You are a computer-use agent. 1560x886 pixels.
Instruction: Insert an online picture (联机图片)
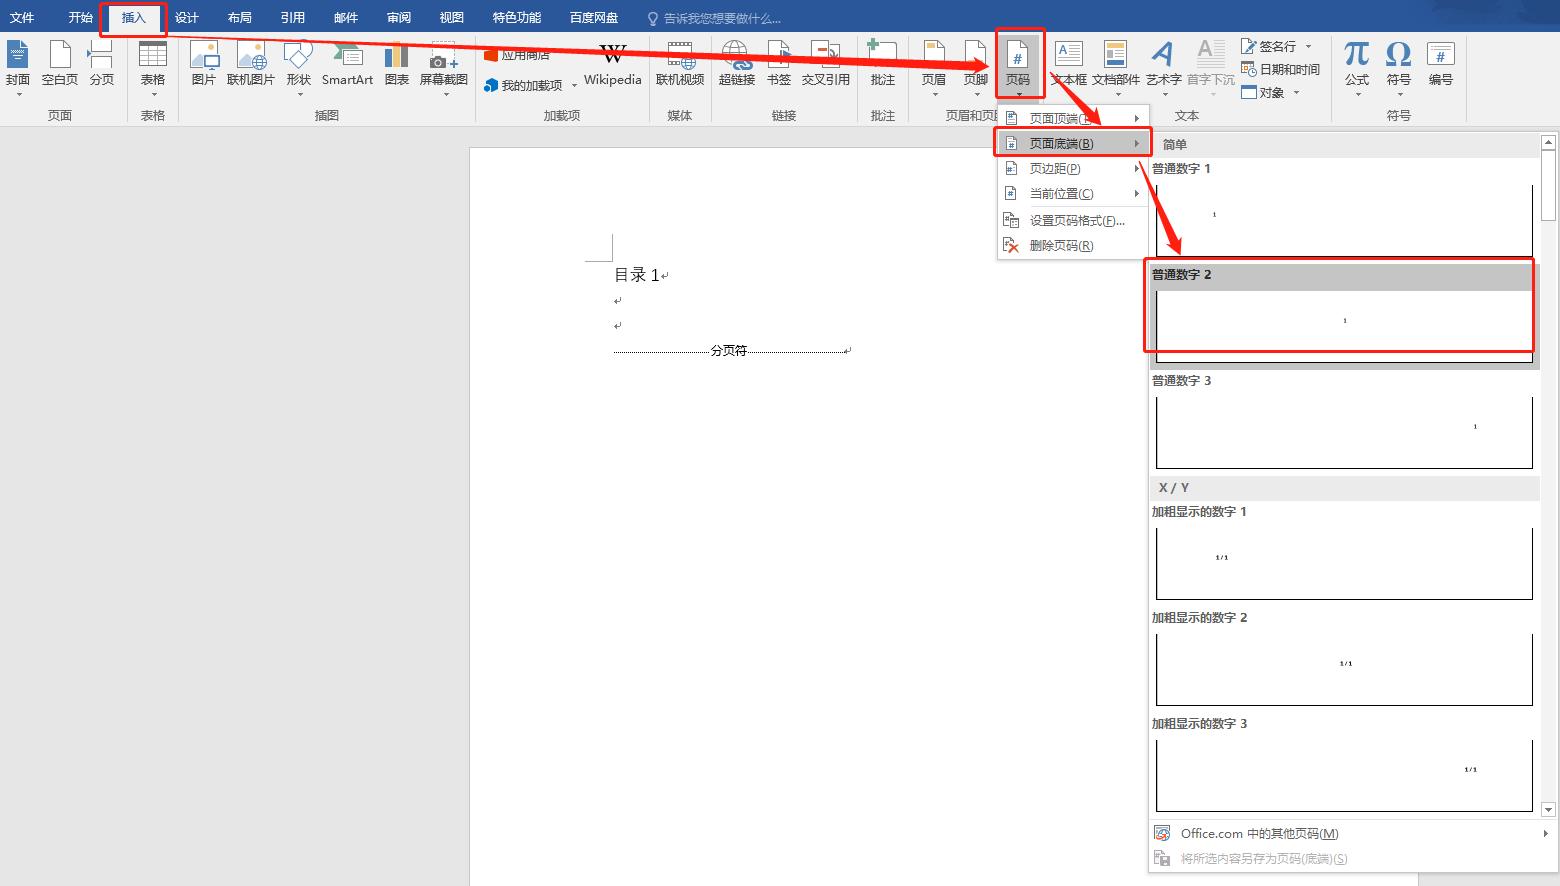coord(251,66)
